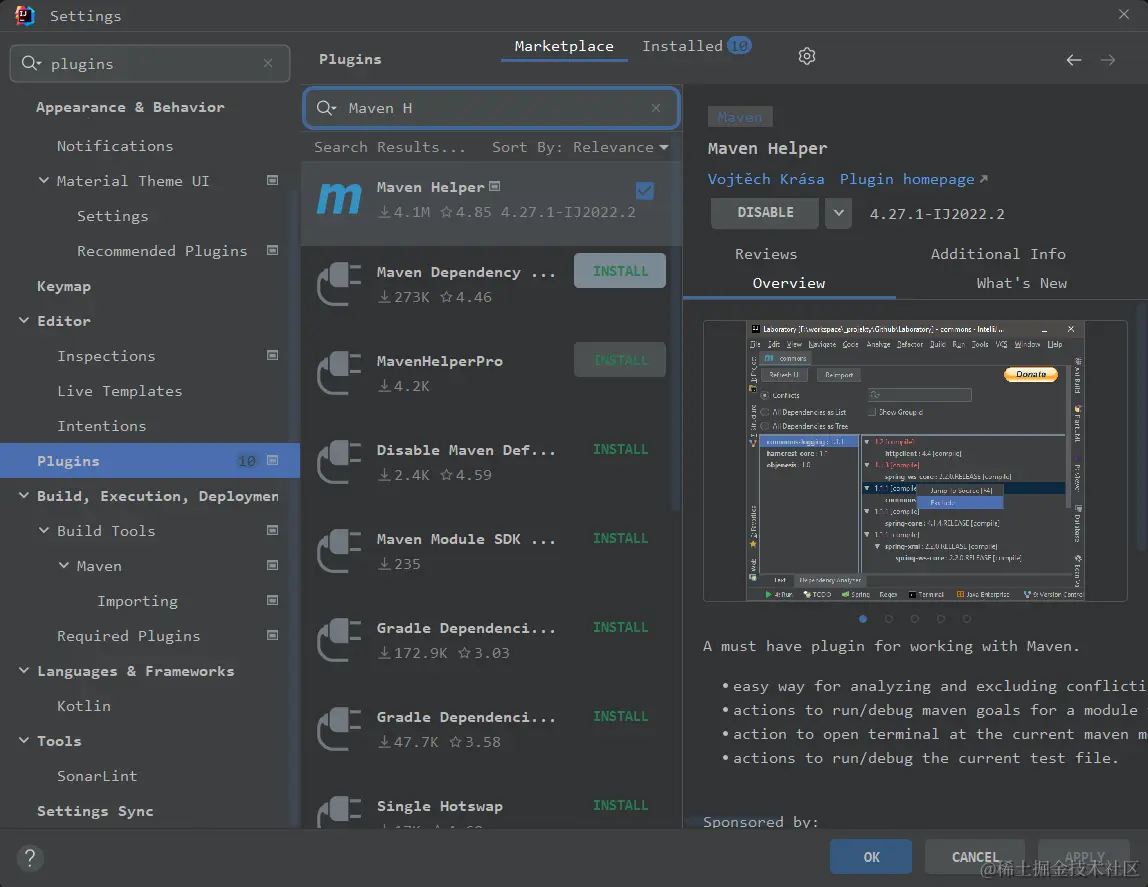Collapse the Maven tree node
This screenshot has width=1148, height=887.
click(64, 566)
